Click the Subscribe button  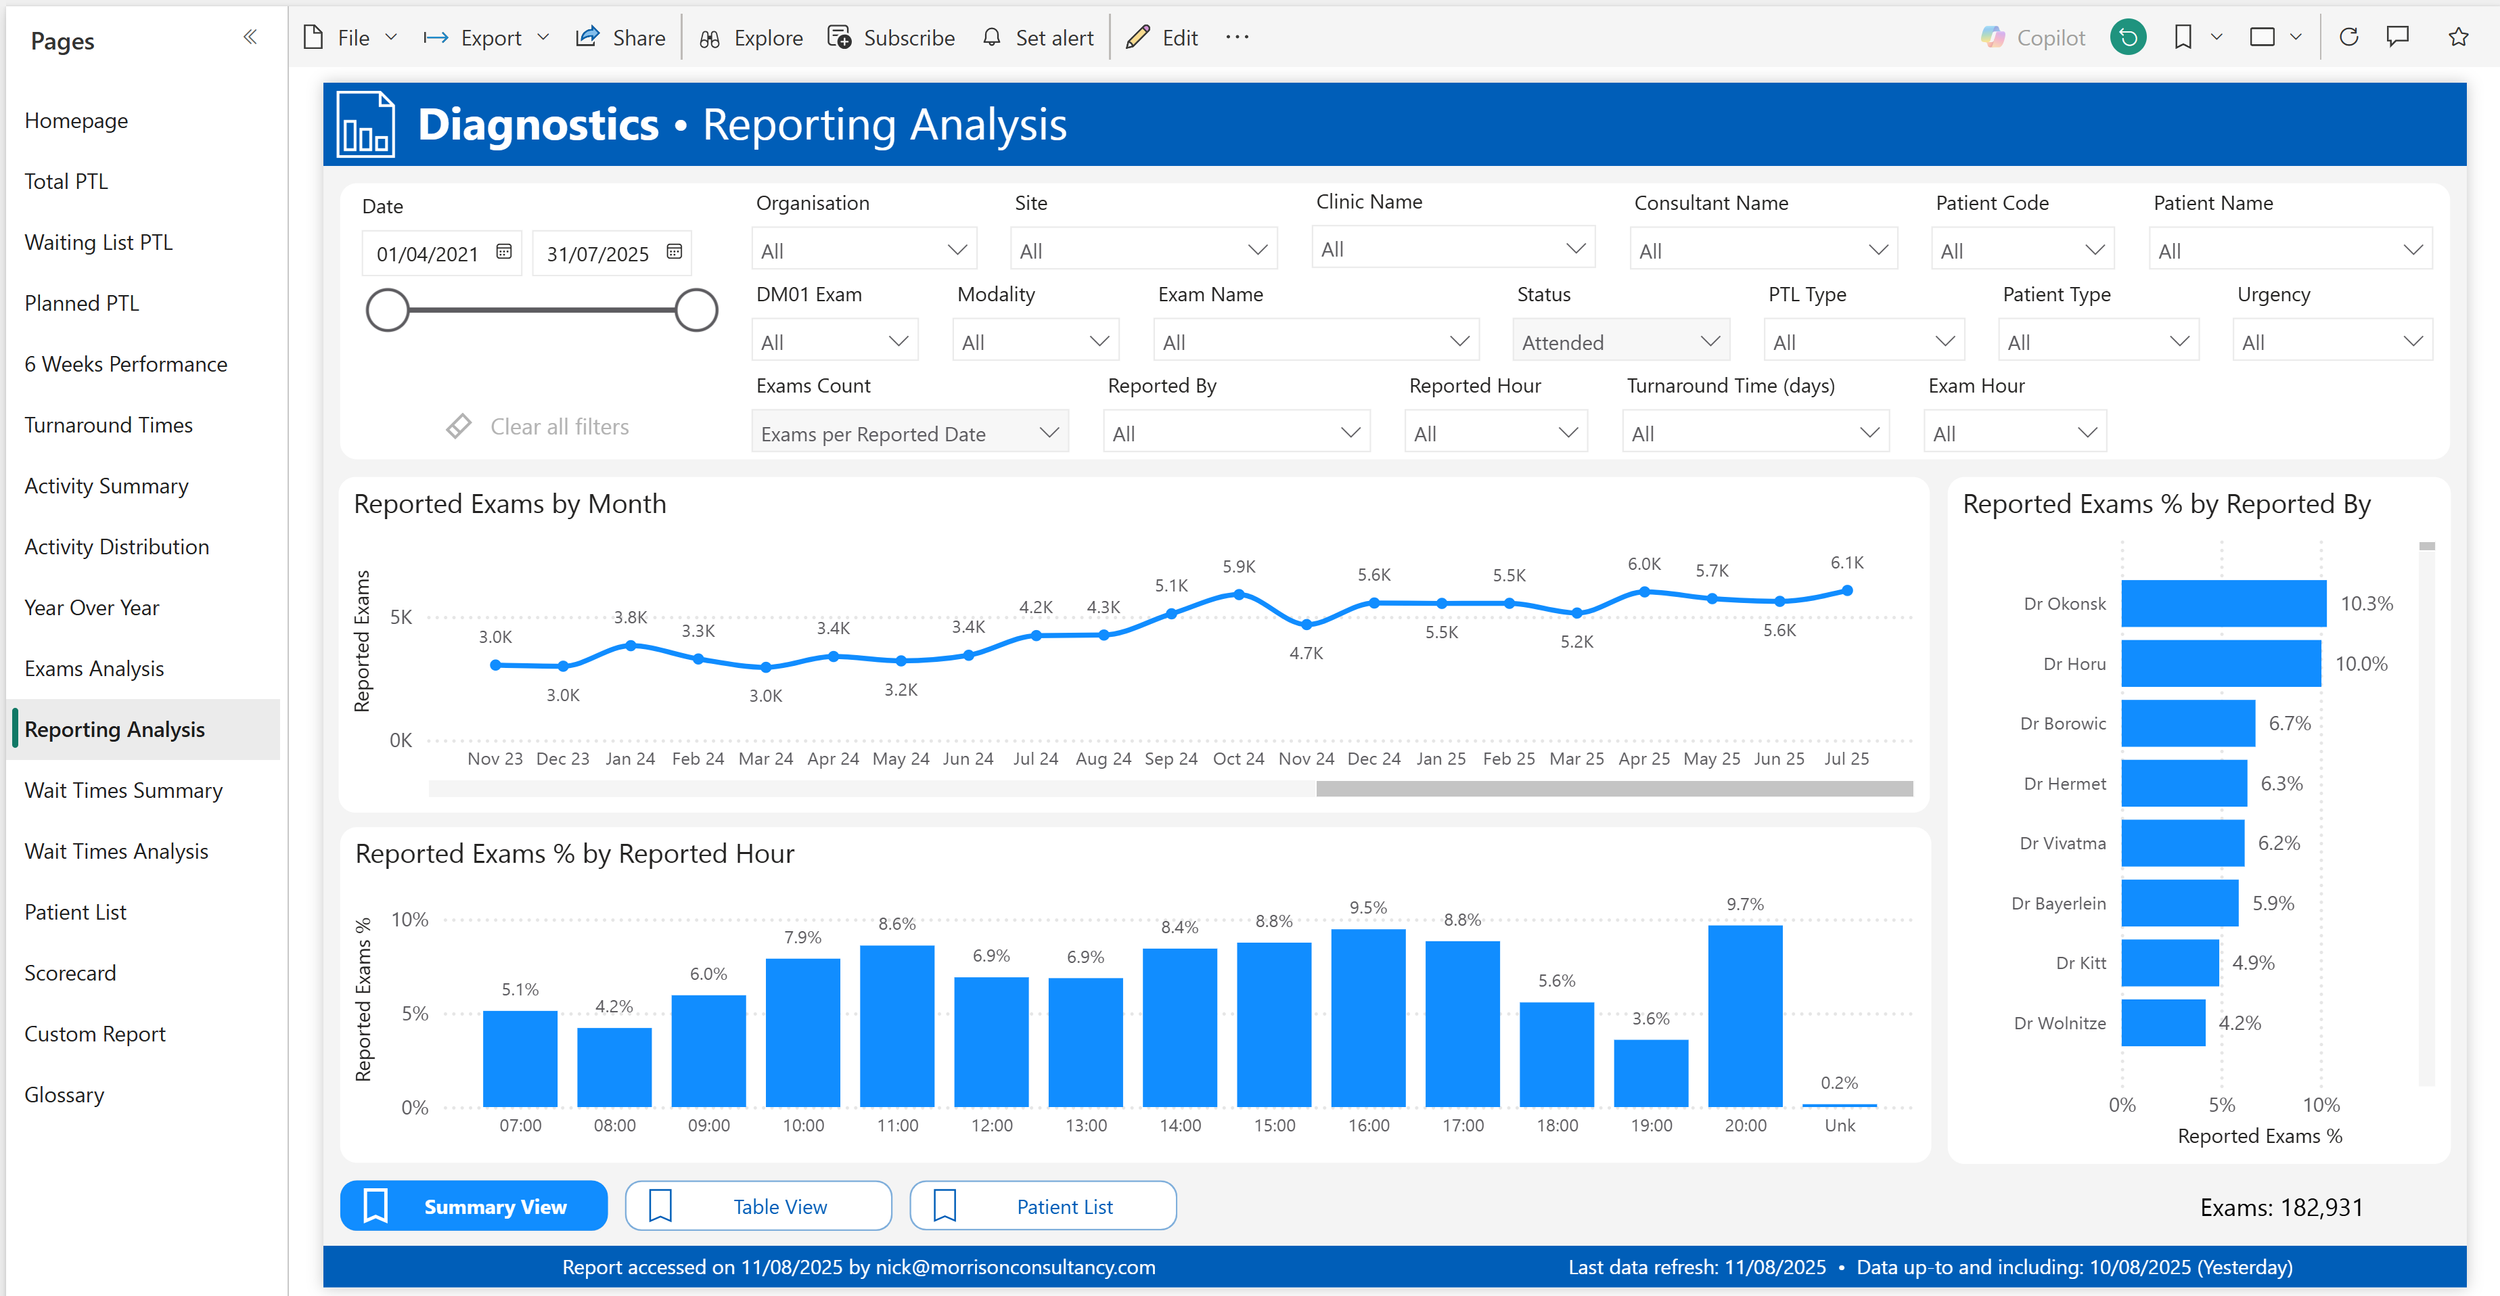[892, 38]
